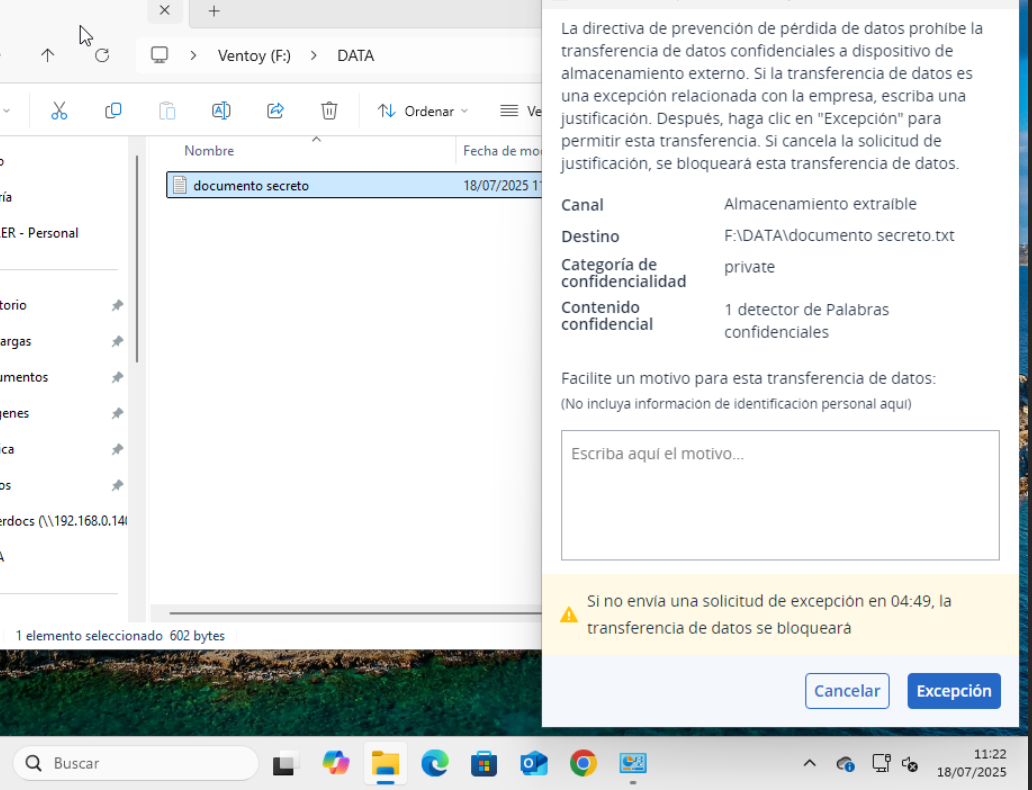Open Outlook from taskbar
Image resolution: width=1032 pixels, height=790 pixels.
534,763
